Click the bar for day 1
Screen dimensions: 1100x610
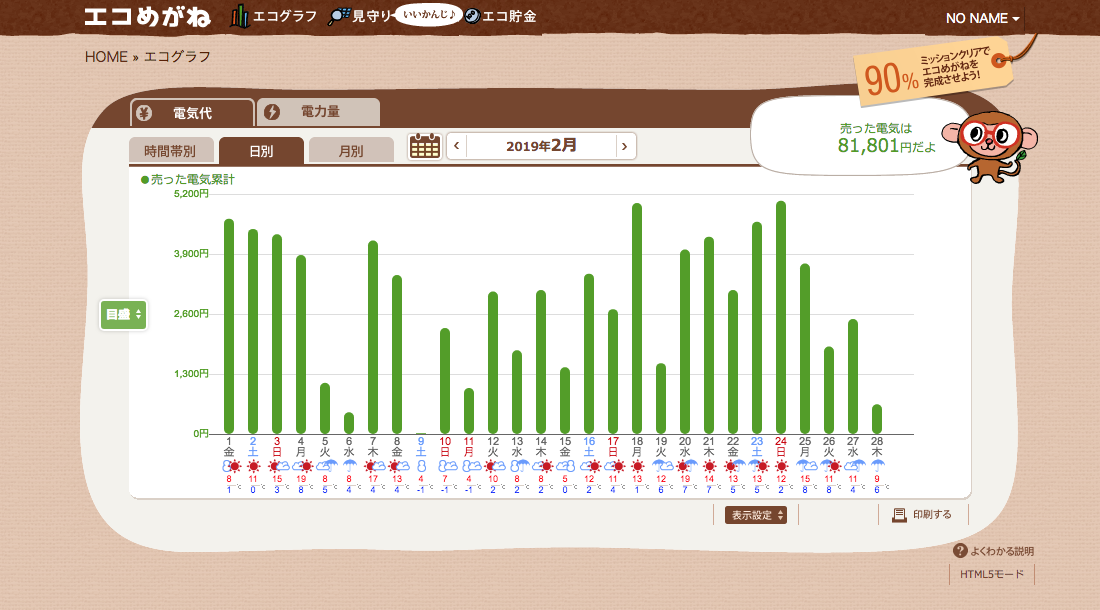pyautogui.click(x=229, y=326)
